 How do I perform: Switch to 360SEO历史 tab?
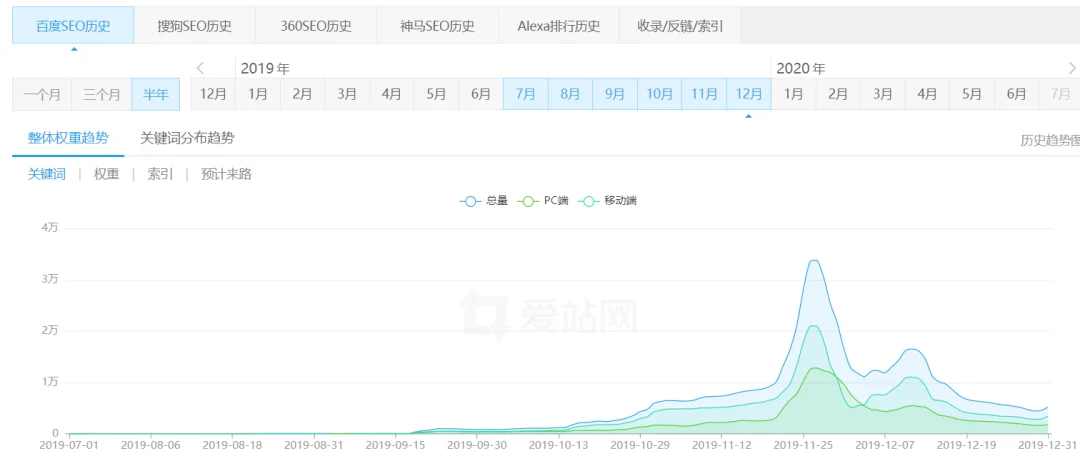(316, 26)
